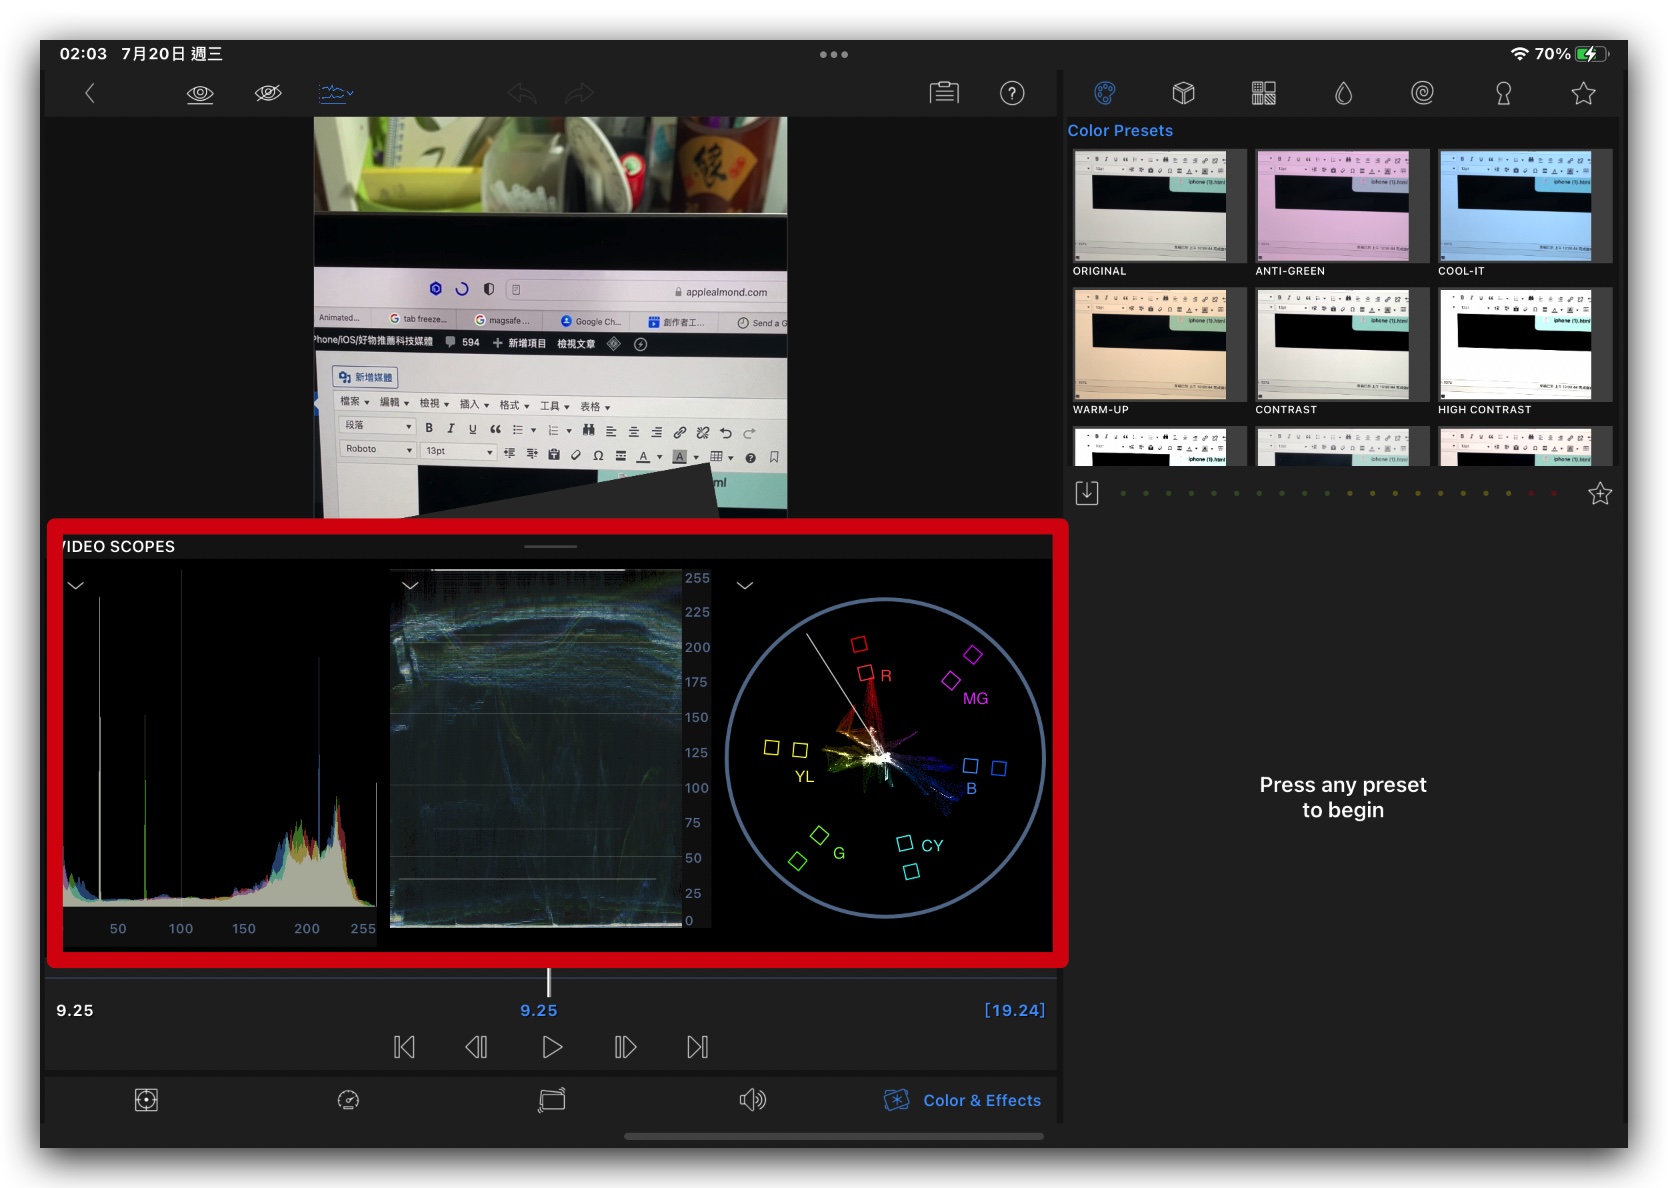This screenshot has height=1188, width=1668.
Task: Open the video scopes dropdown in toolbar
Action: point(335,94)
